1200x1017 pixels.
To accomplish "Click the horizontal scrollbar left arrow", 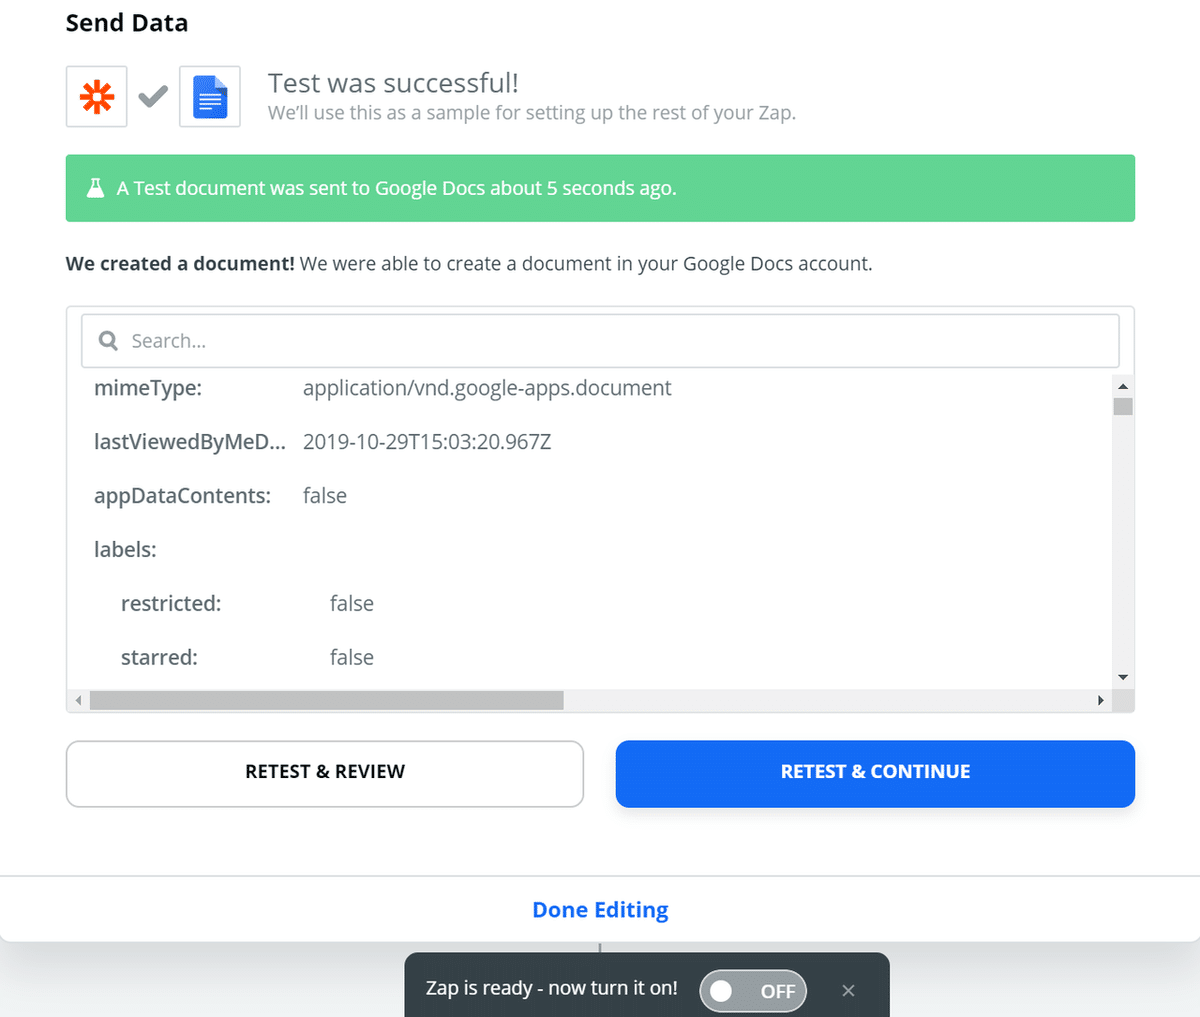I will [x=78, y=700].
